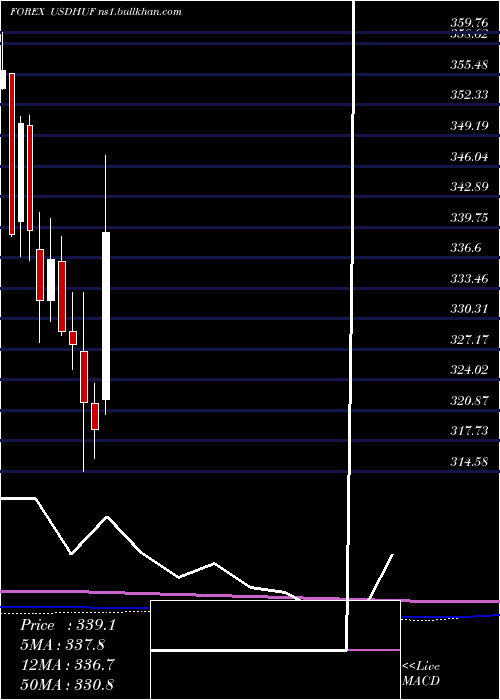Click the 50MA : 330.8 readout
500x700 pixels.
(x=67, y=684)
